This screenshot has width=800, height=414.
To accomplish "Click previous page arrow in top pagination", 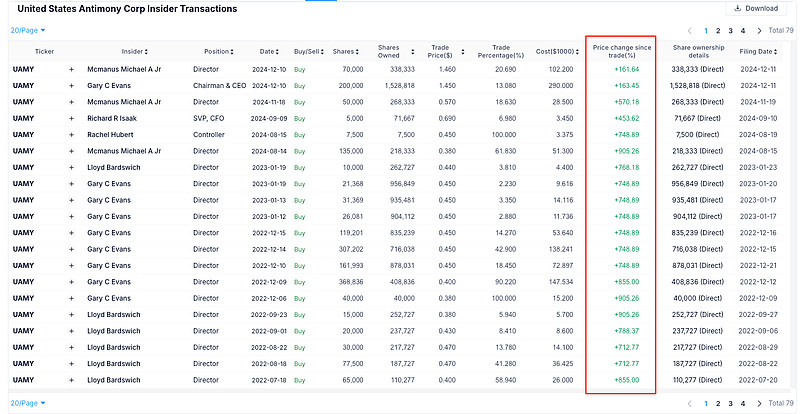I will tap(690, 31).
